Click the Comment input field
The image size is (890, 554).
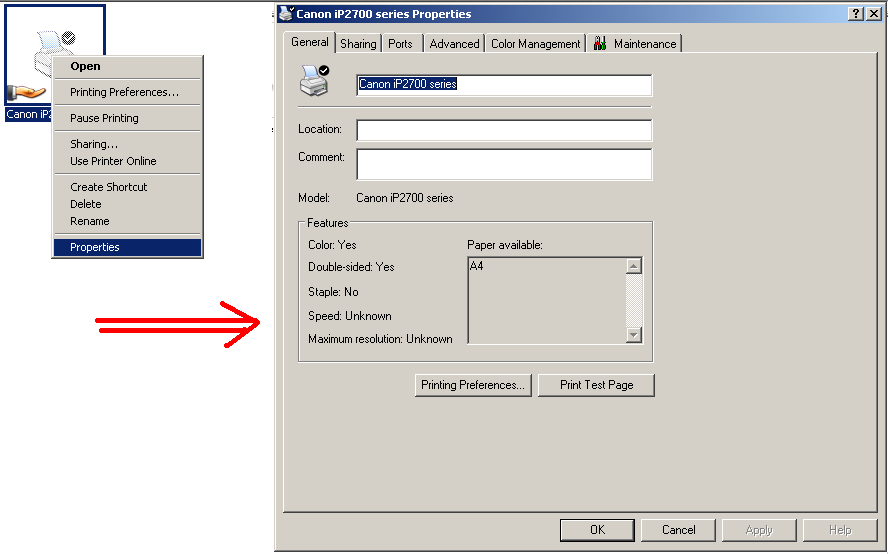coord(504,164)
